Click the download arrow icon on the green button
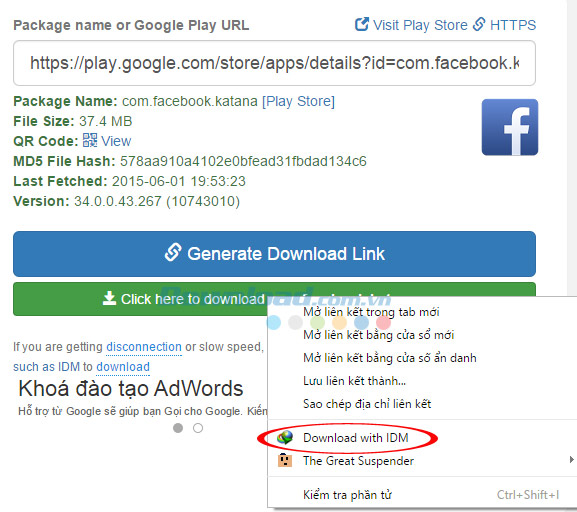Image resolution: width=577 pixels, height=512 pixels. pos(109,298)
